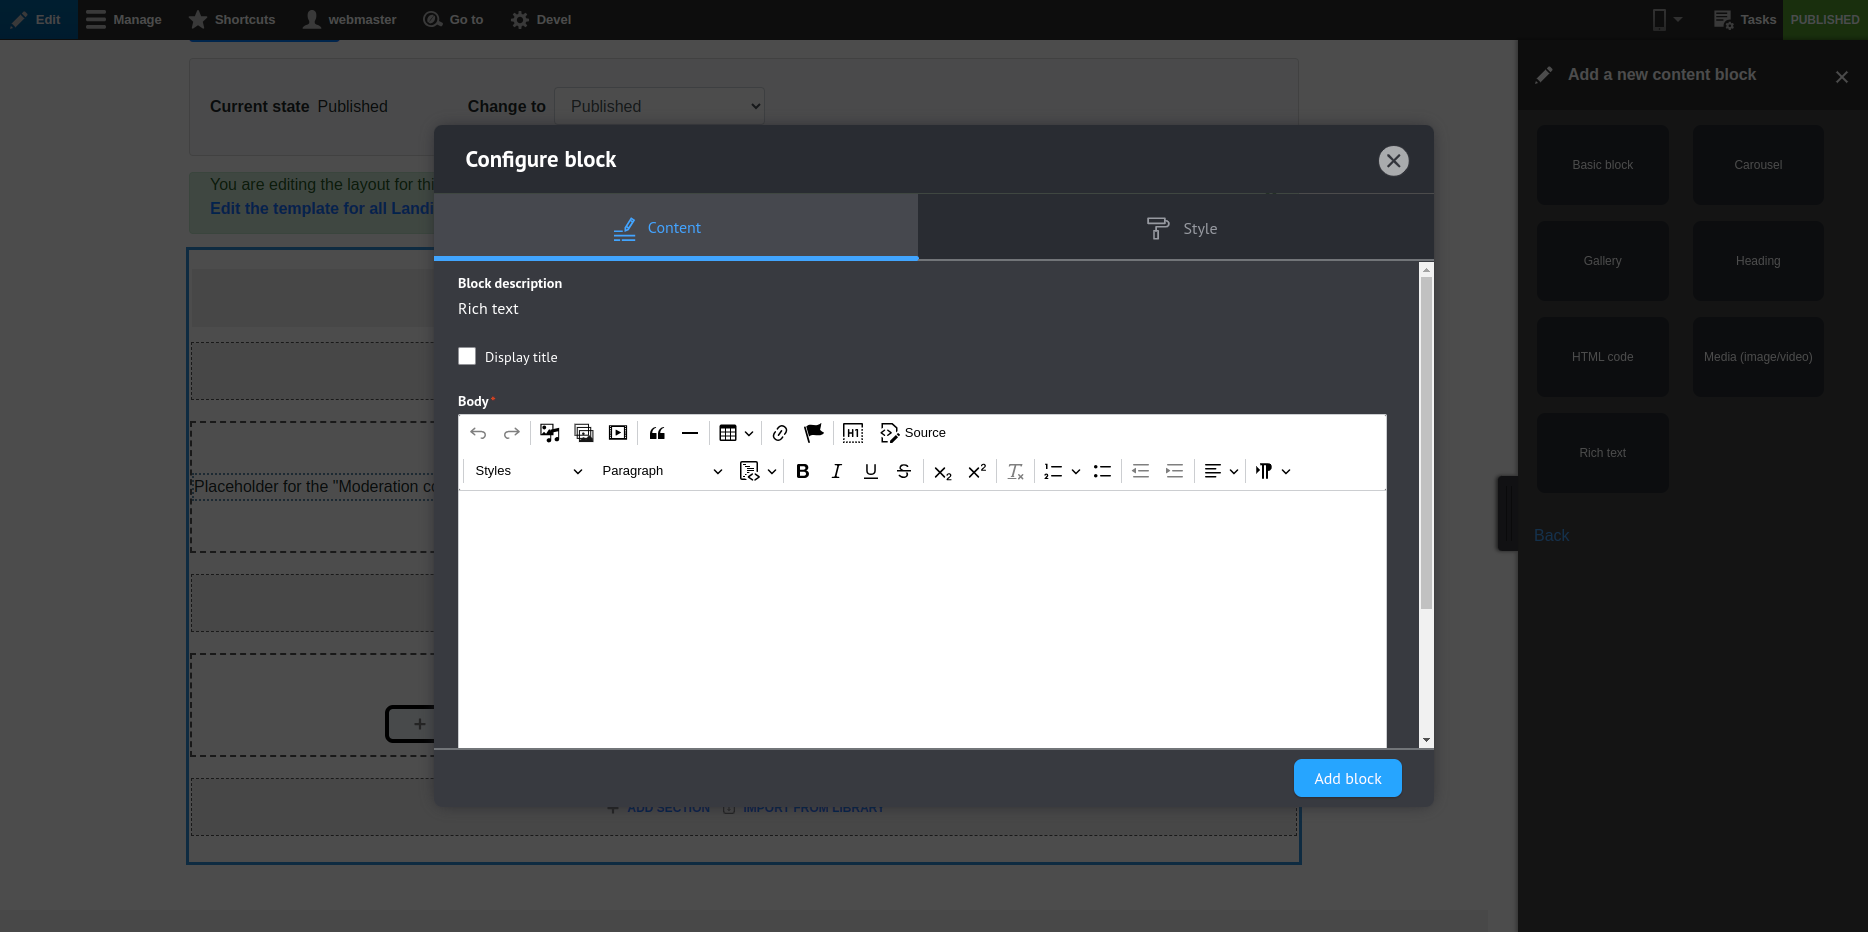Screen dimensions: 1868x932
Task: Choose Media (image/video) block in sidebar
Action: 1758,357
